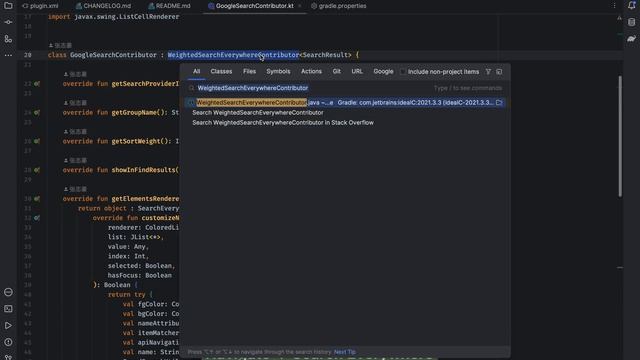Open the Git tool window at bottom-left

pyautogui.click(x=8, y=357)
